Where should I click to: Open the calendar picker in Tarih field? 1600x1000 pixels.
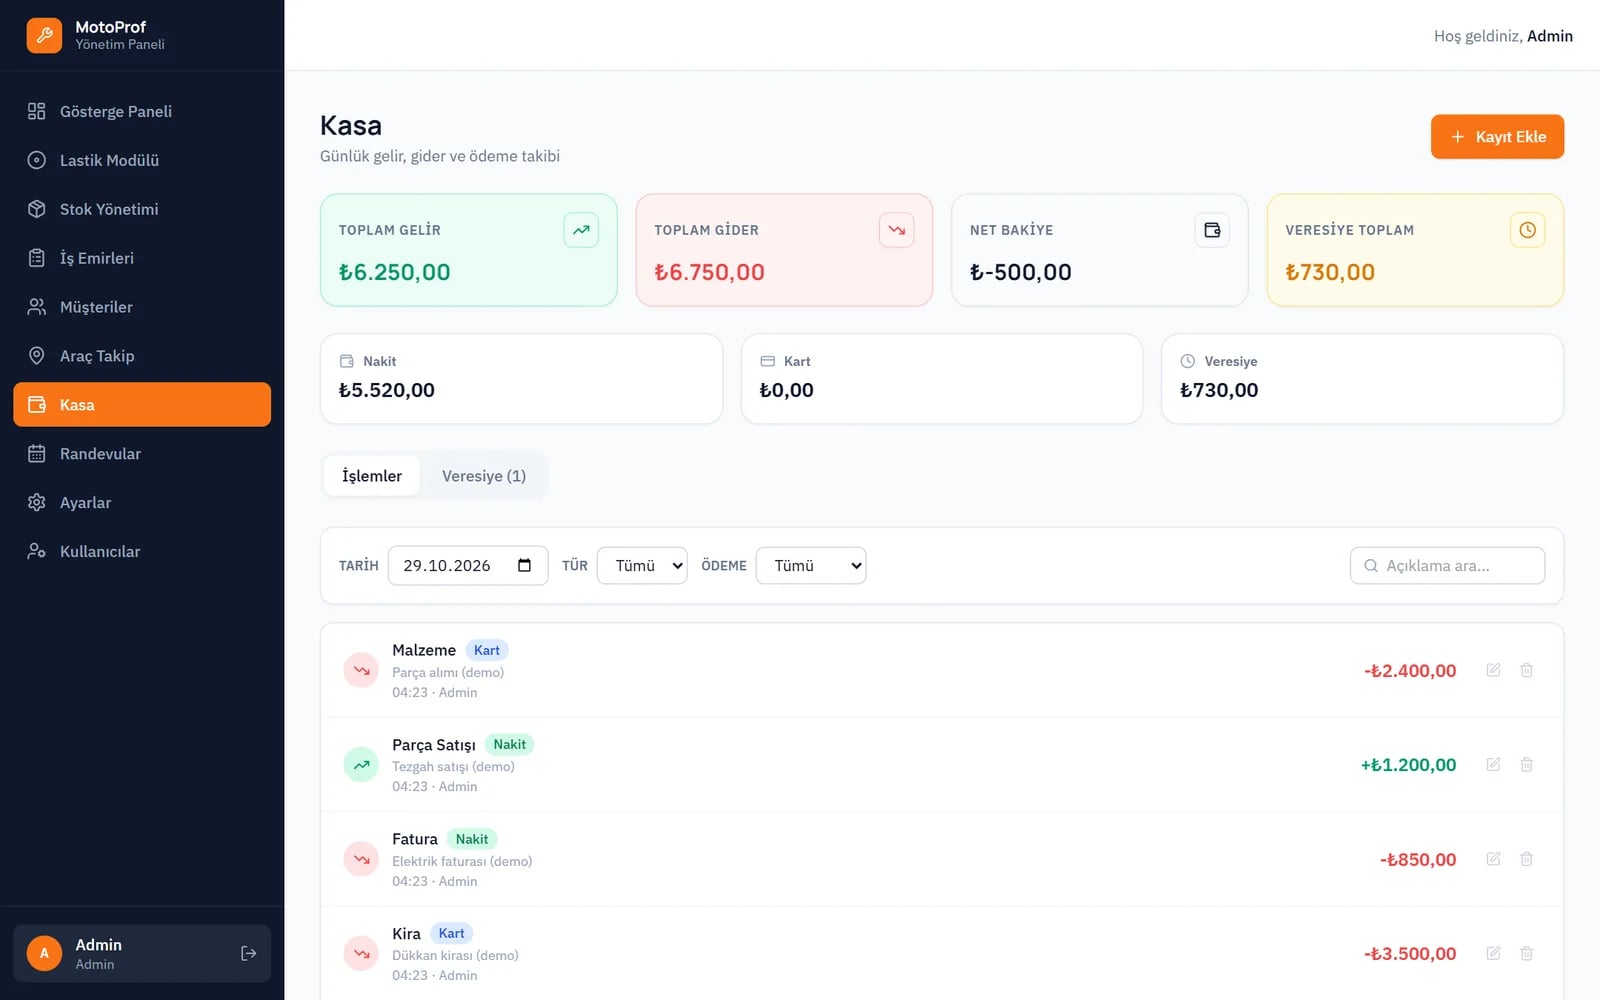pyautogui.click(x=524, y=566)
